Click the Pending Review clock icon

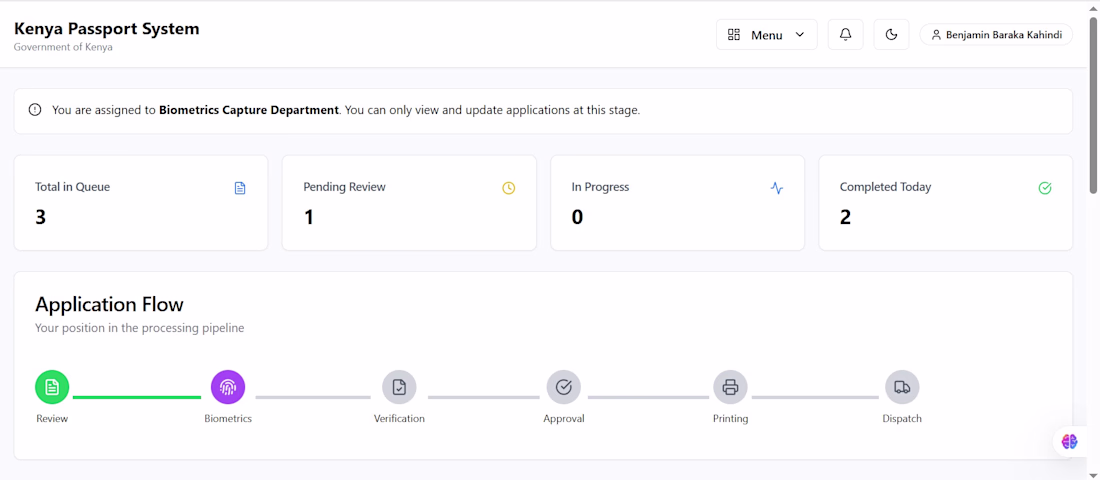click(508, 188)
